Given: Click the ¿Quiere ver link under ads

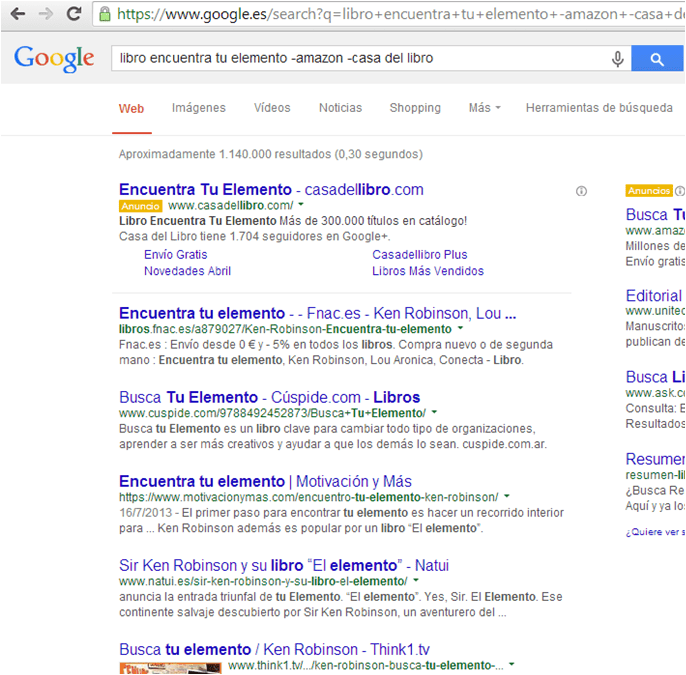Looking at the screenshot, I should 655,532.
